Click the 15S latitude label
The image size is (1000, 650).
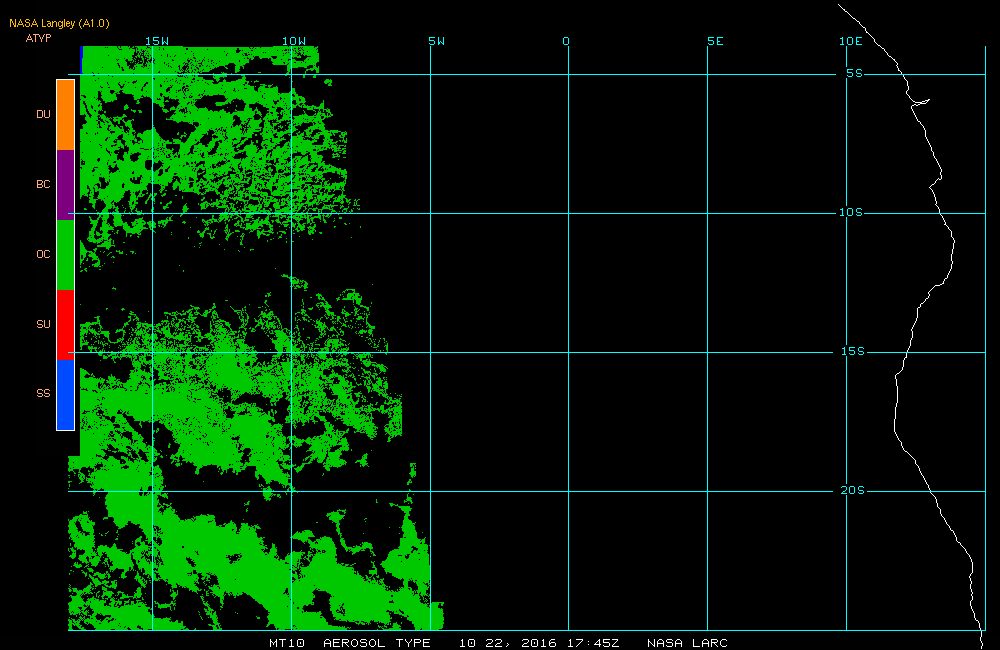(853, 351)
